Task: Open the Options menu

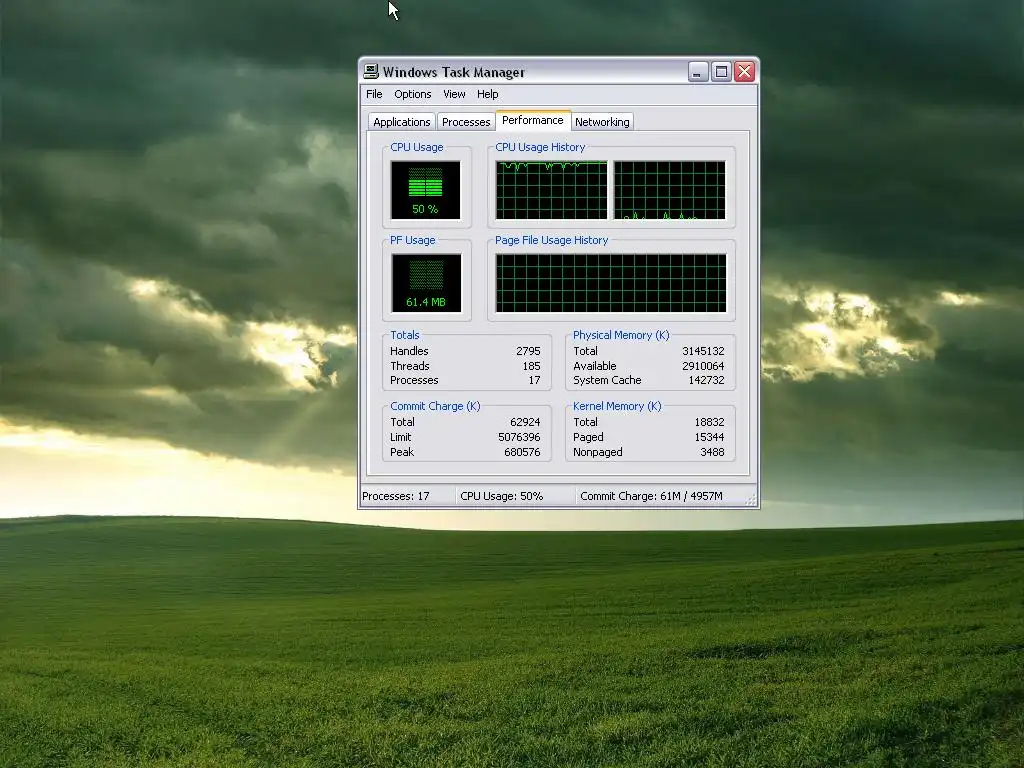Action: click(x=413, y=94)
